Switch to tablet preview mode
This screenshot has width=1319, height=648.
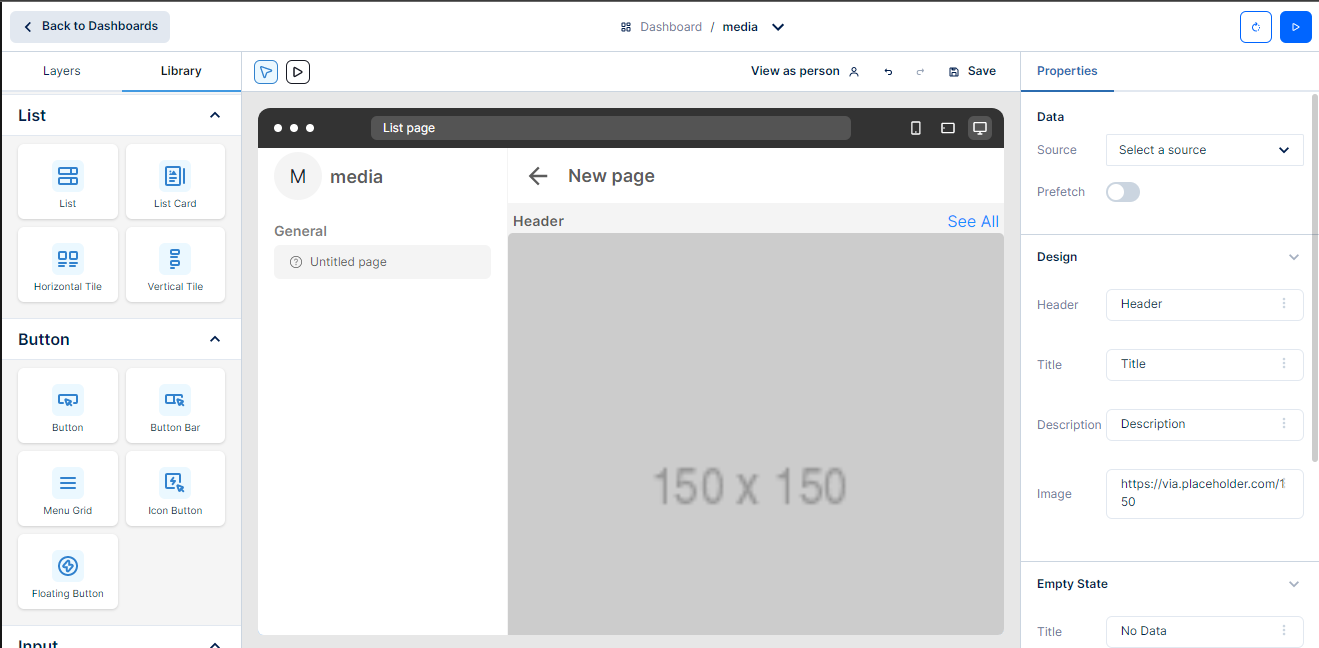point(948,128)
